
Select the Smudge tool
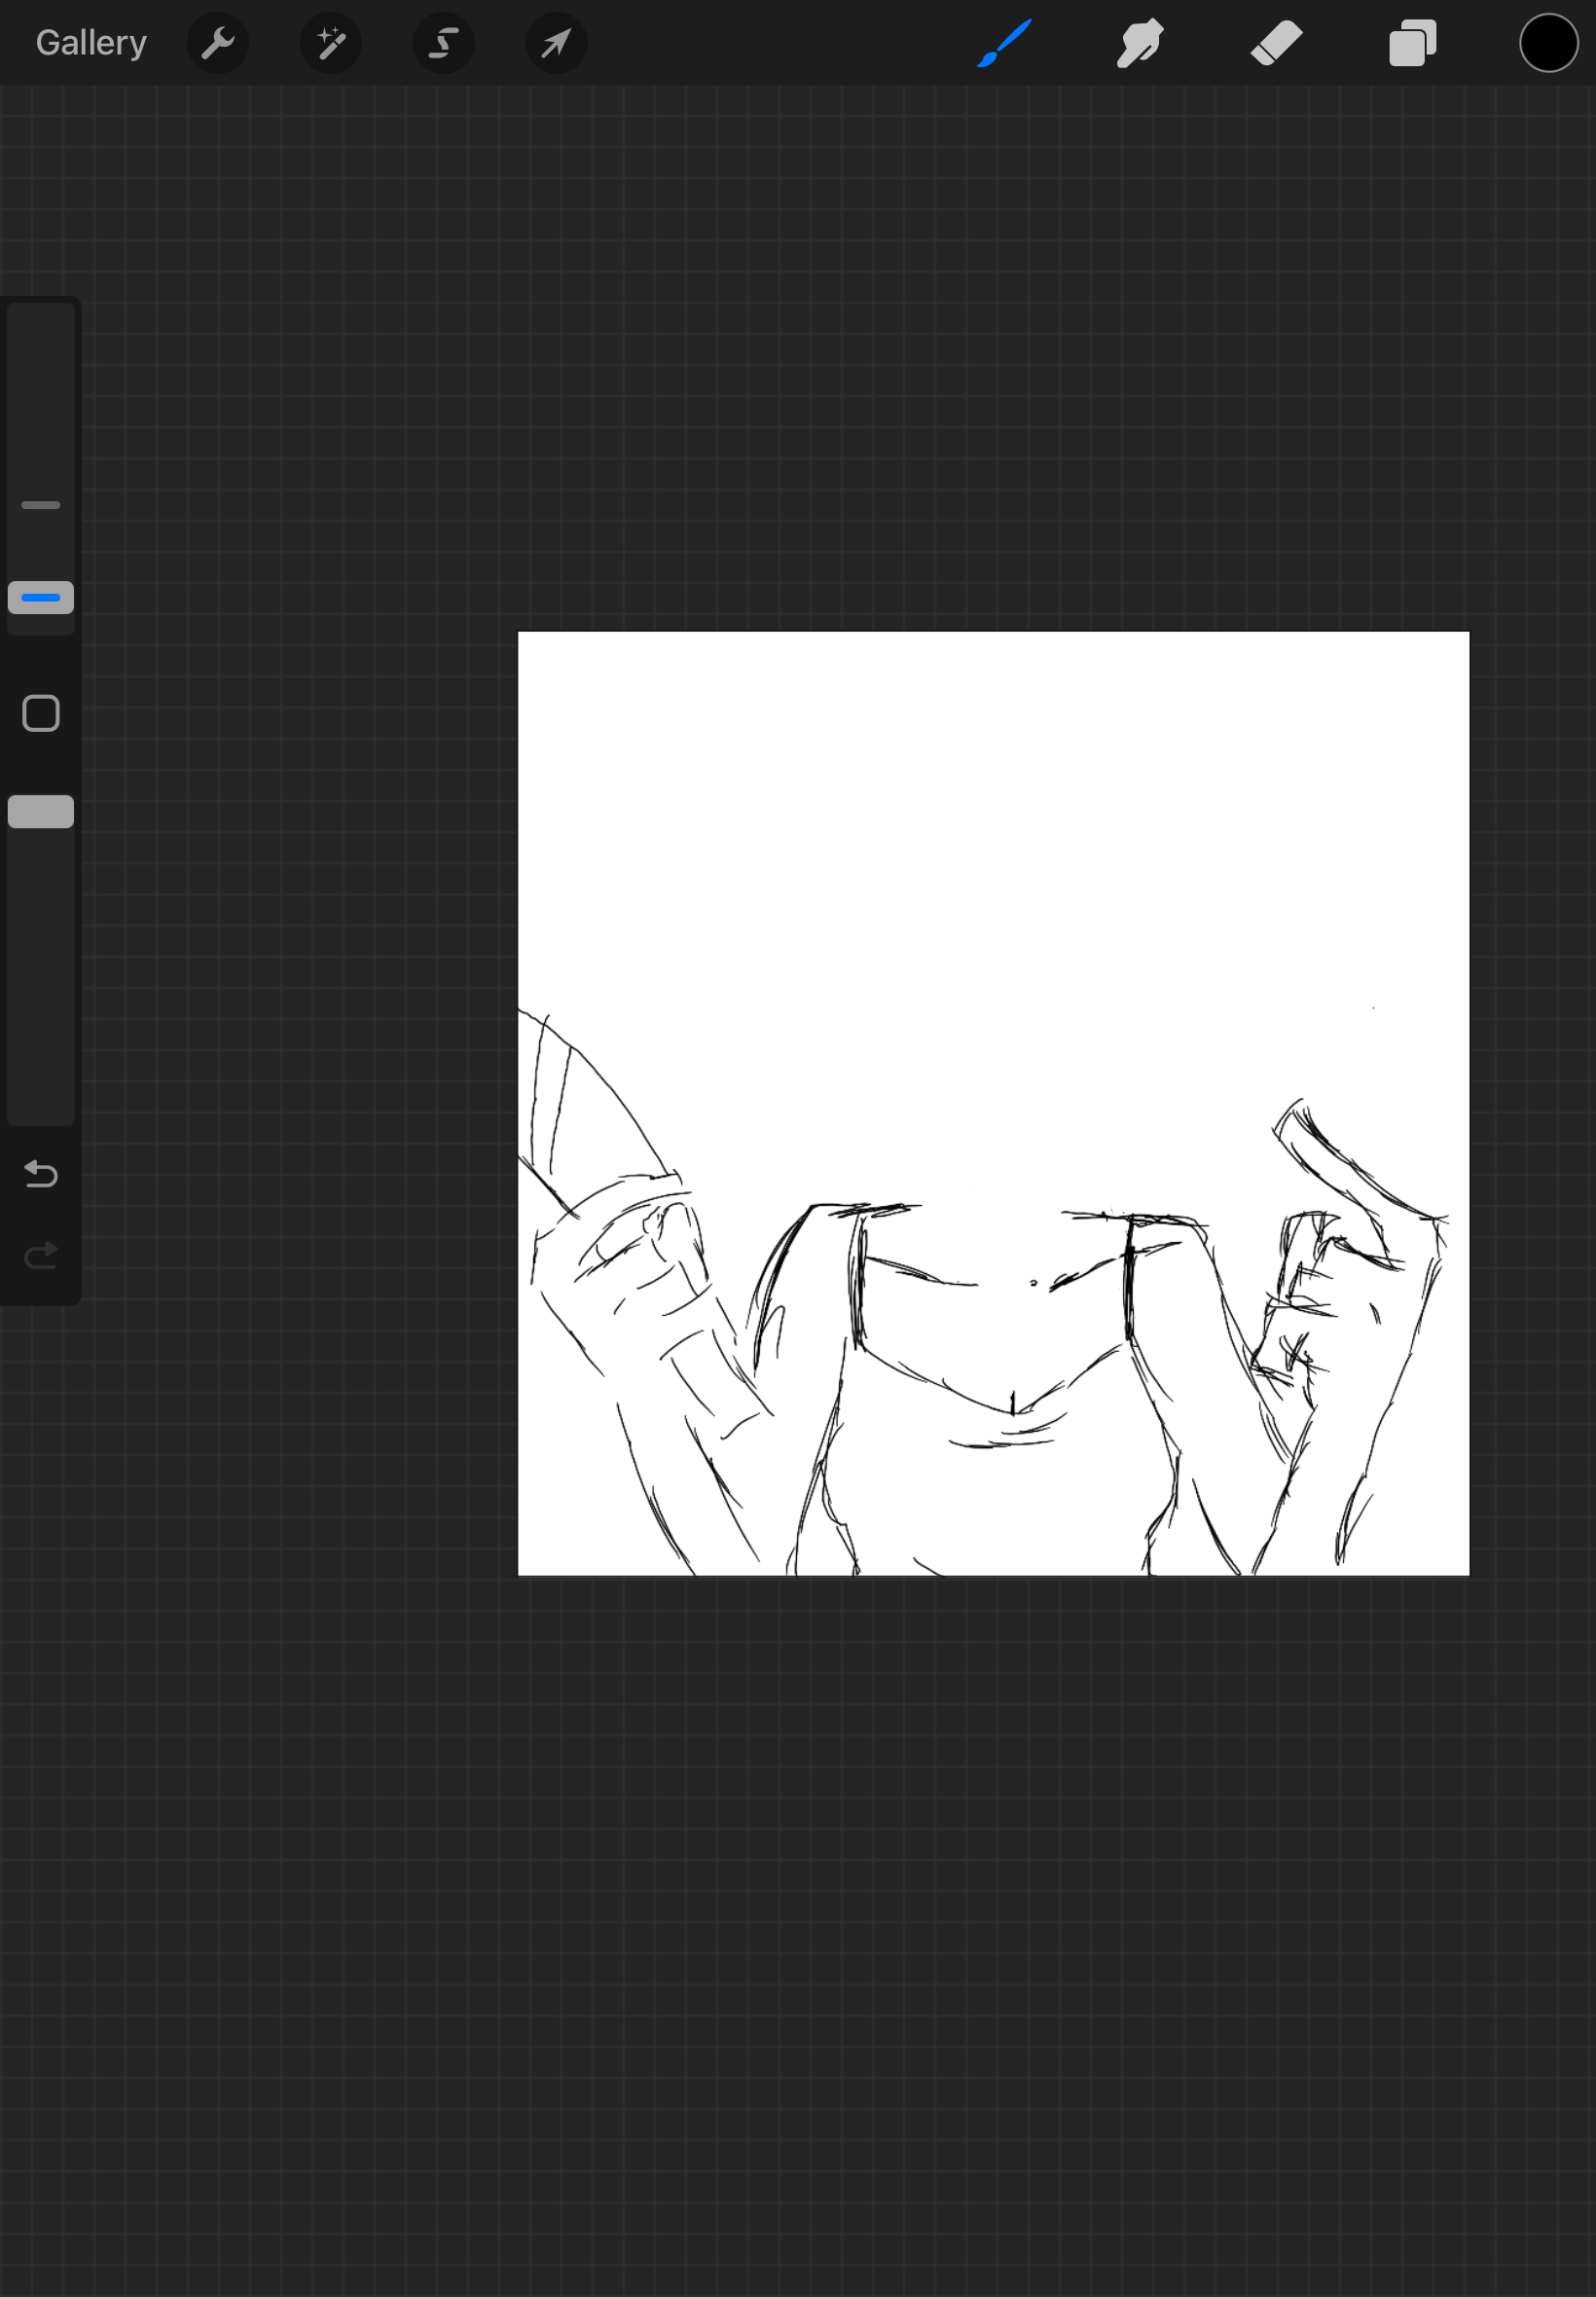(x=1140, y=43)
